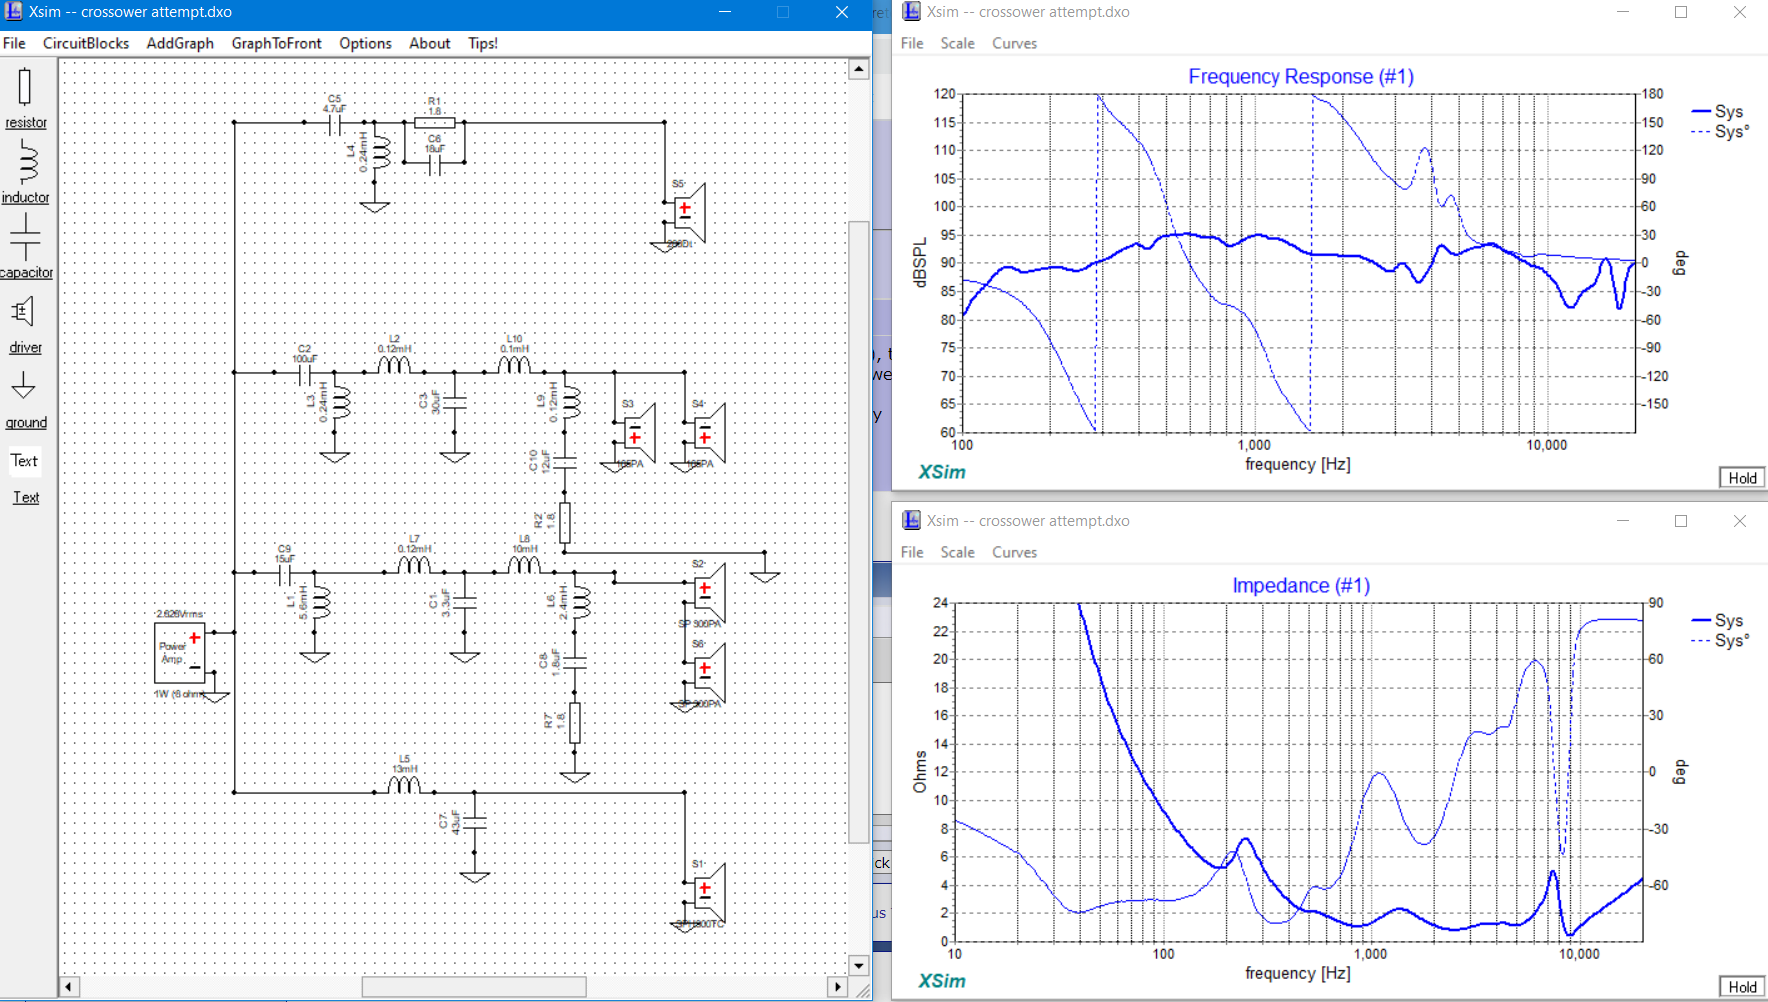The width and height of the screenshot is (1768, 1002).
Task: Select the capacitor component tool
Action: [x=25, y=246]
